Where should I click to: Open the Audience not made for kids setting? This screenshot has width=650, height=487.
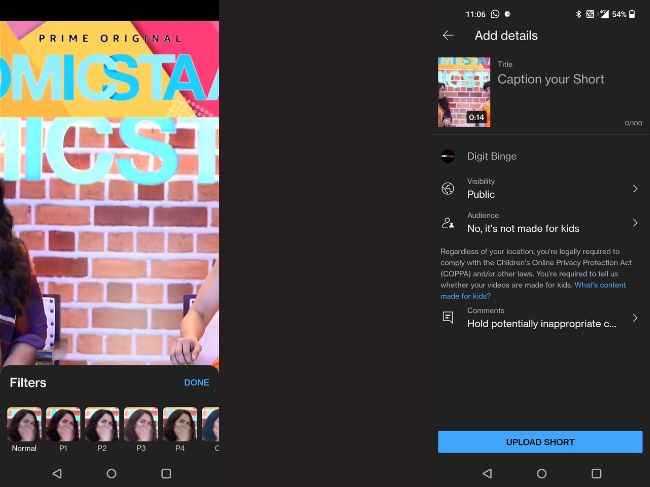[540, 223]
